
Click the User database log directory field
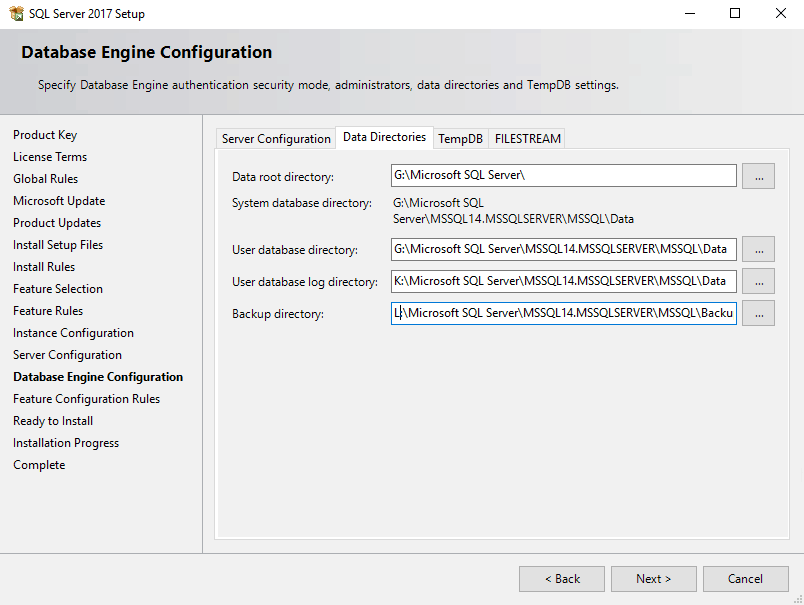564,281
